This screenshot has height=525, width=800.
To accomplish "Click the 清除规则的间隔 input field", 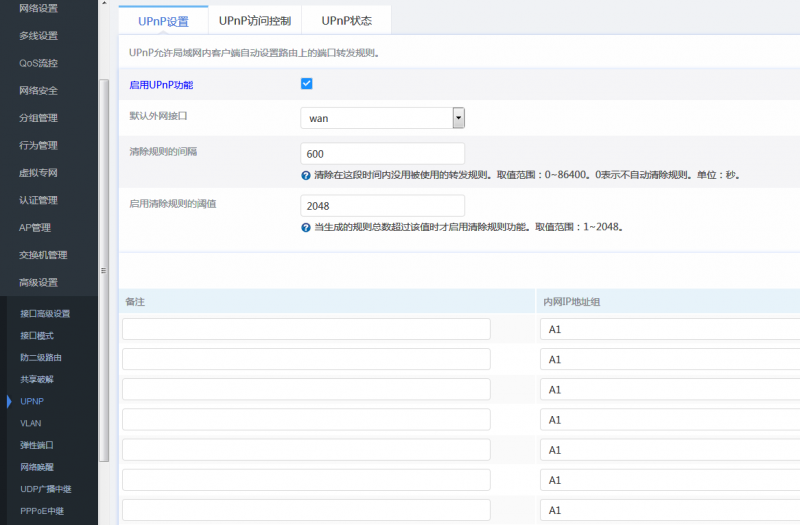I will point(382,154).
